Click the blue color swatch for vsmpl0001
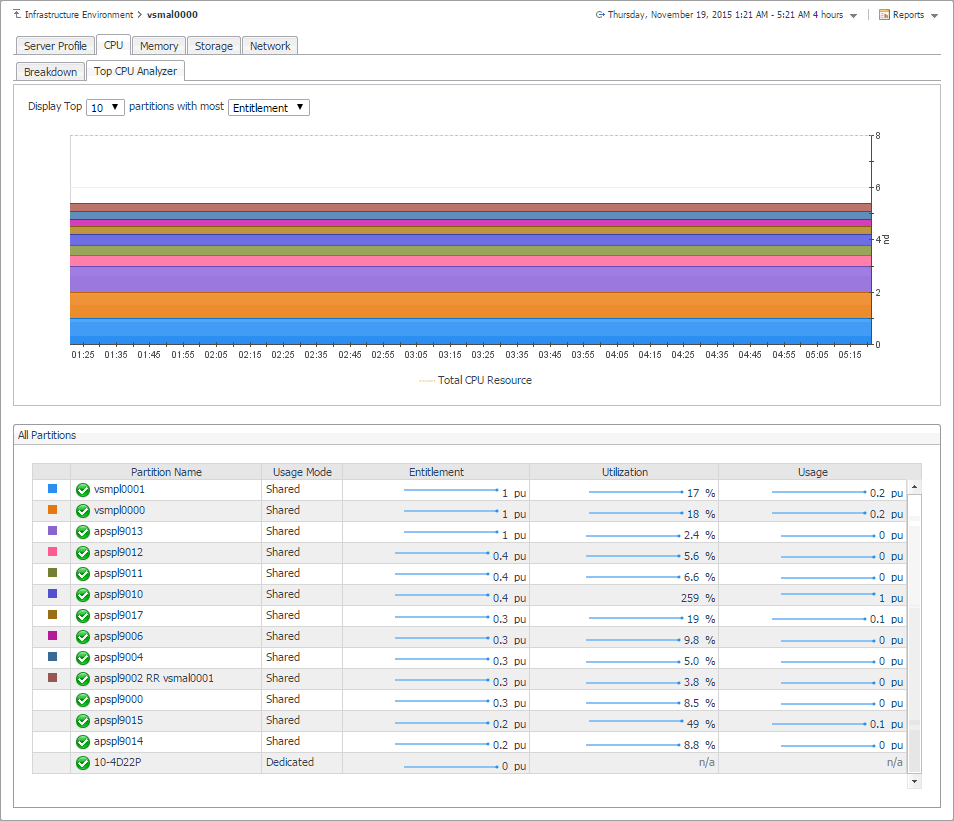Screen dimensions: 954x821 (x=52, y=490)
